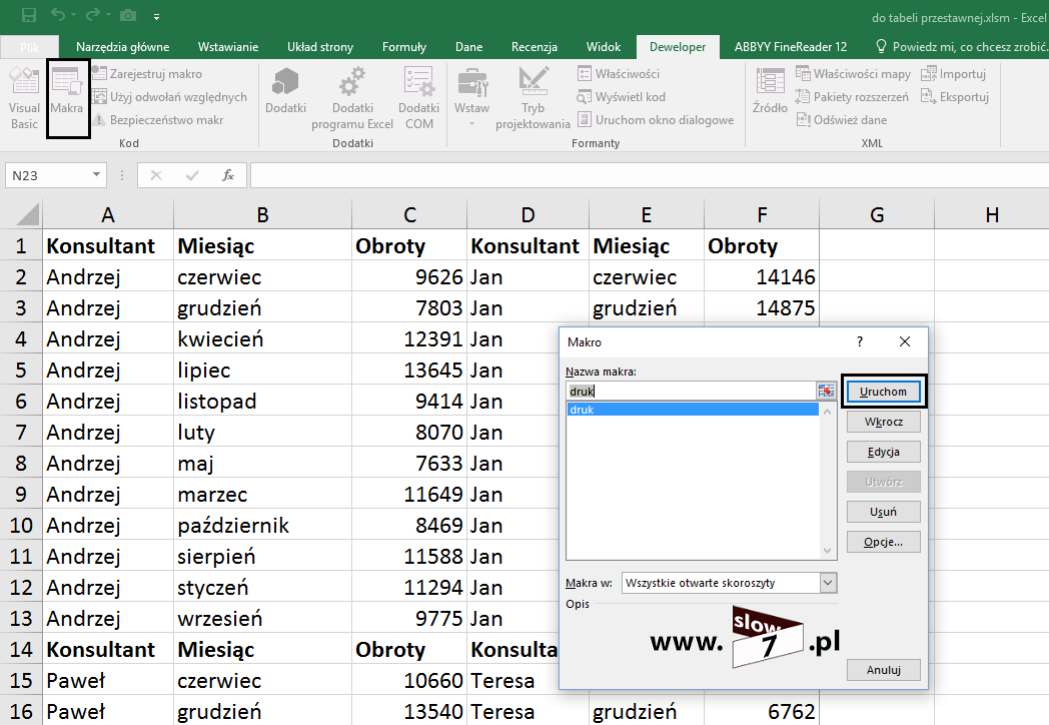Click the Wkrocz step-into button
Screen dimensions: 1049x725
point(884,422)
